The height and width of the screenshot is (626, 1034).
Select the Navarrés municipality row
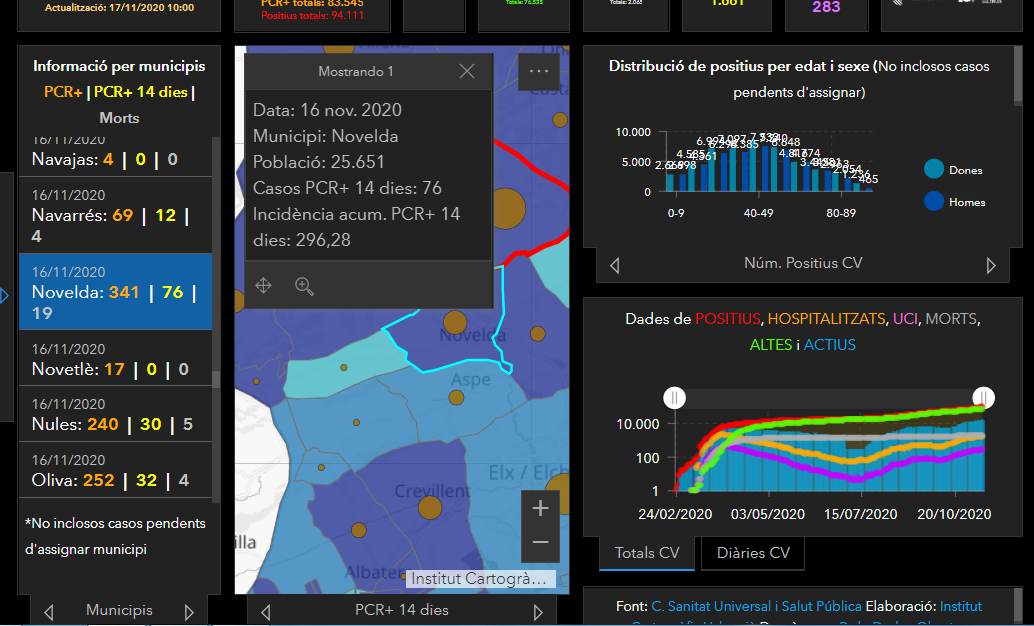click(115, 215)
